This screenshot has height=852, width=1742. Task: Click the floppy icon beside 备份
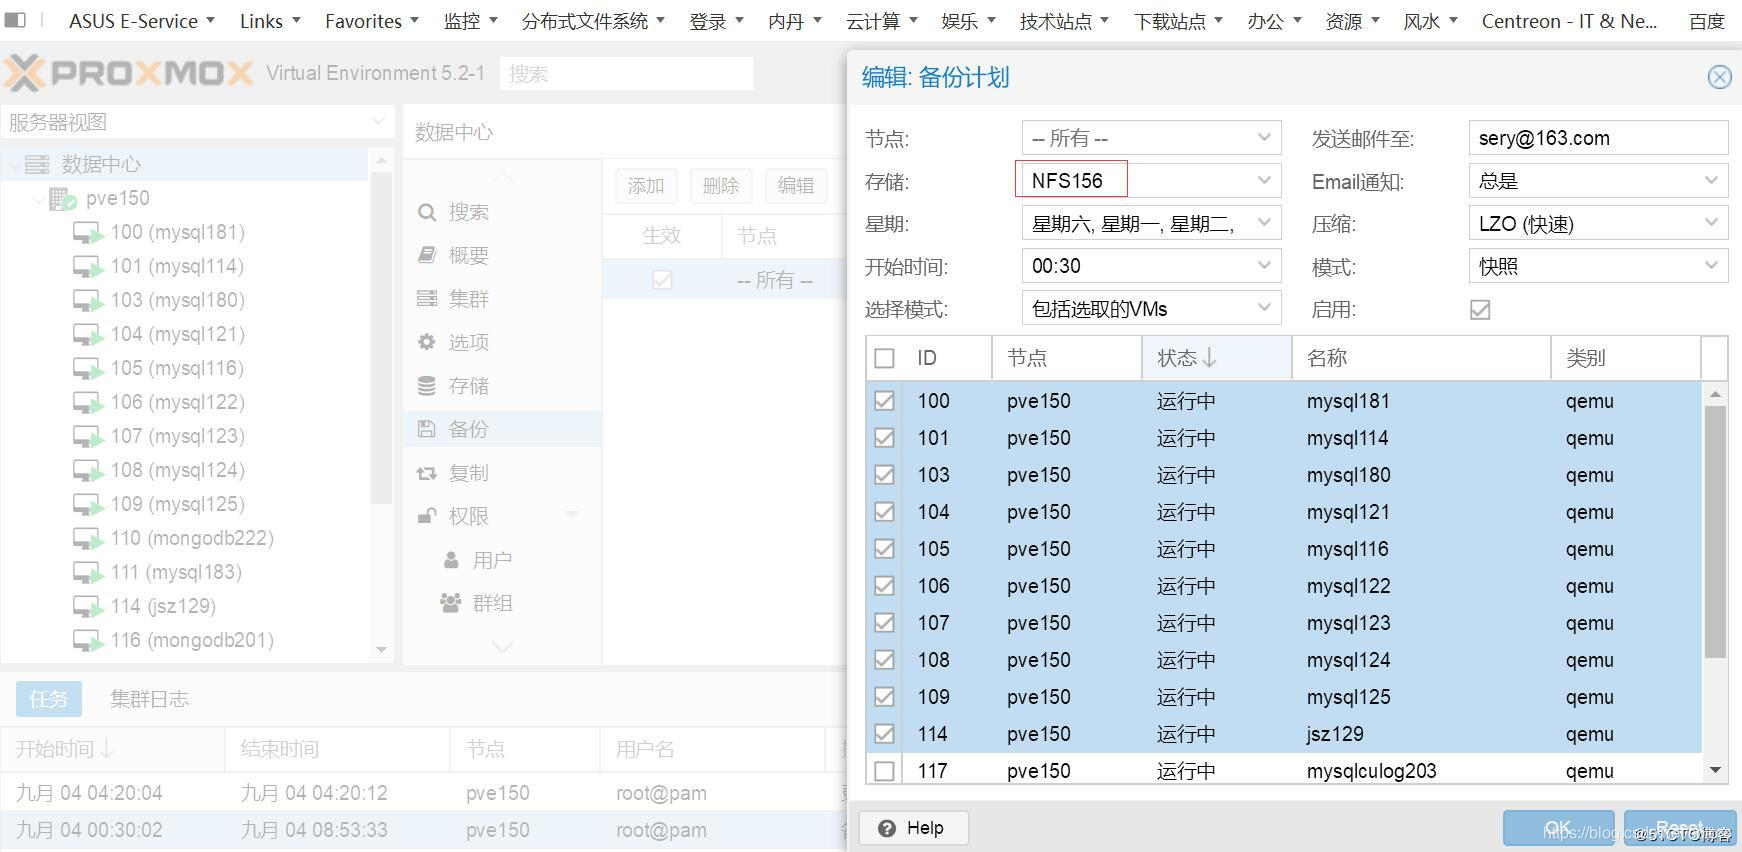tap(427, 429)
